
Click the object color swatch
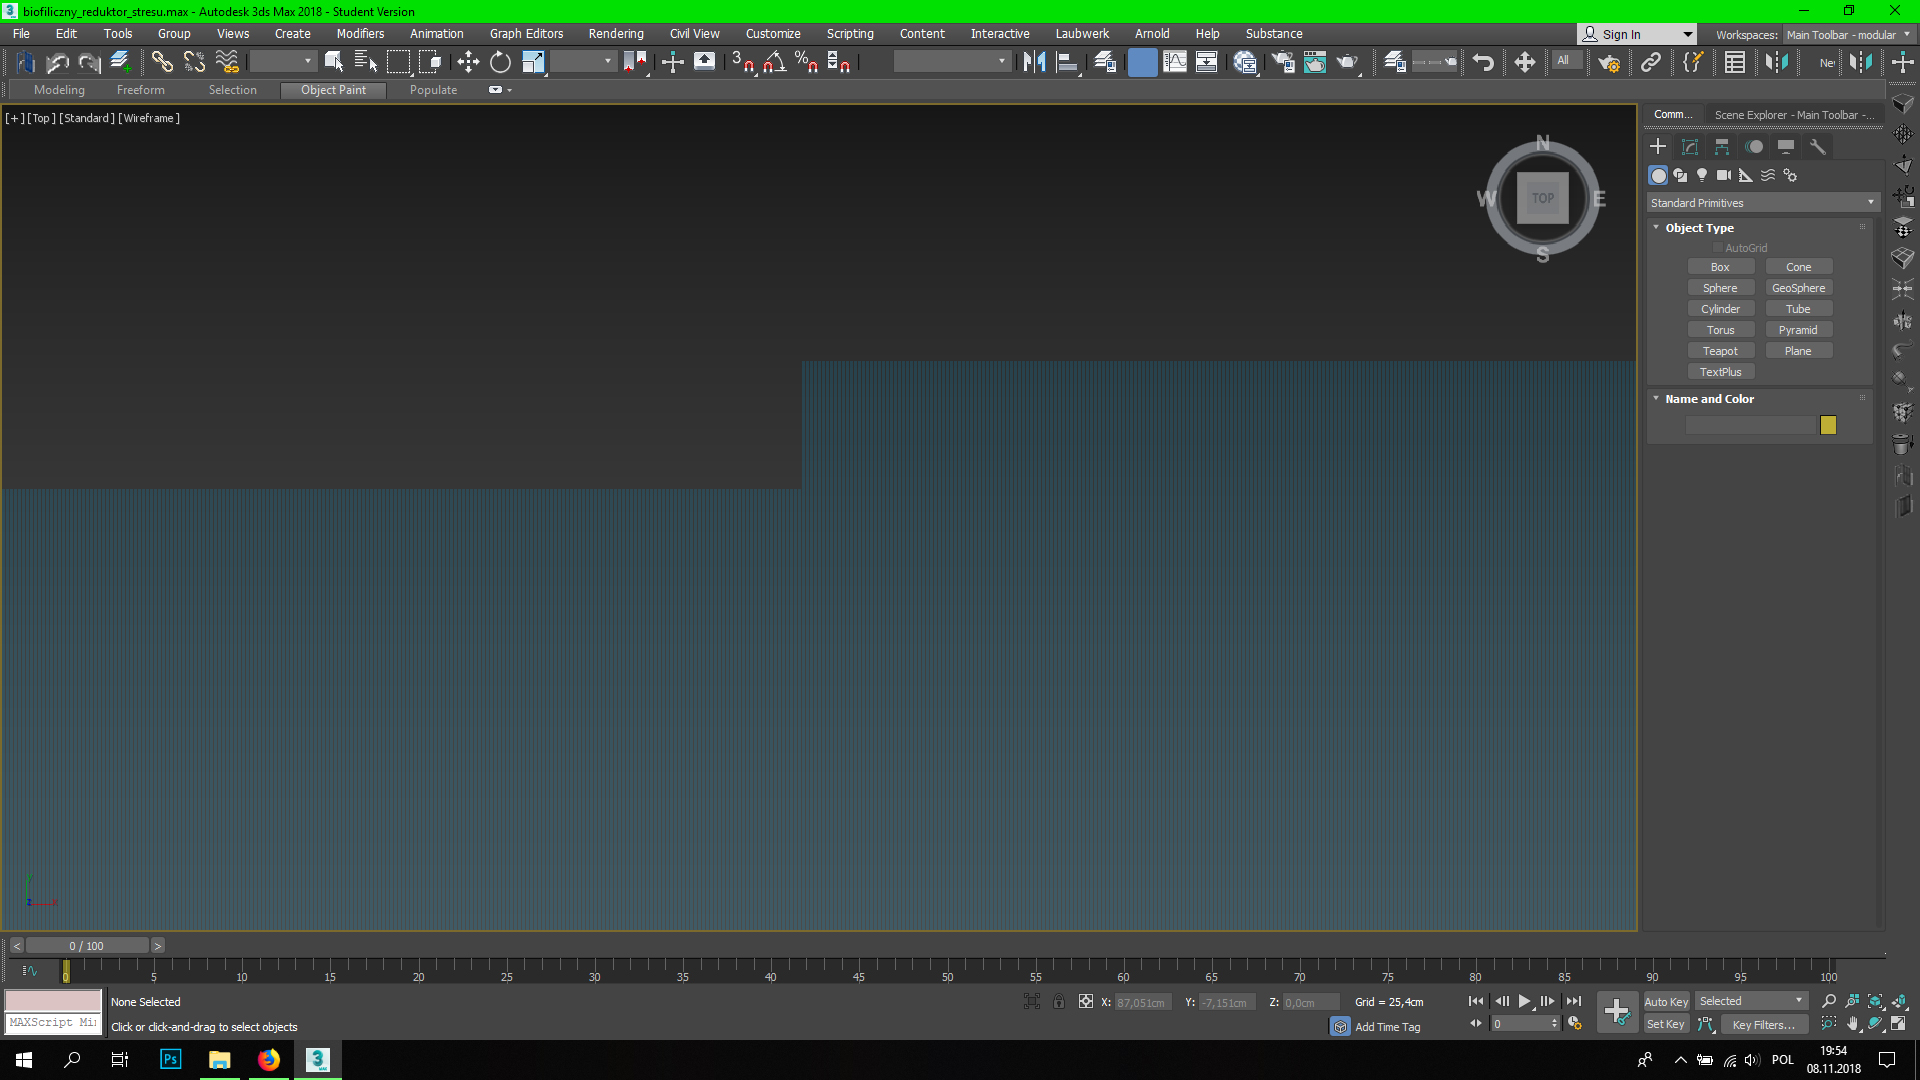(x=1828, y=425)
